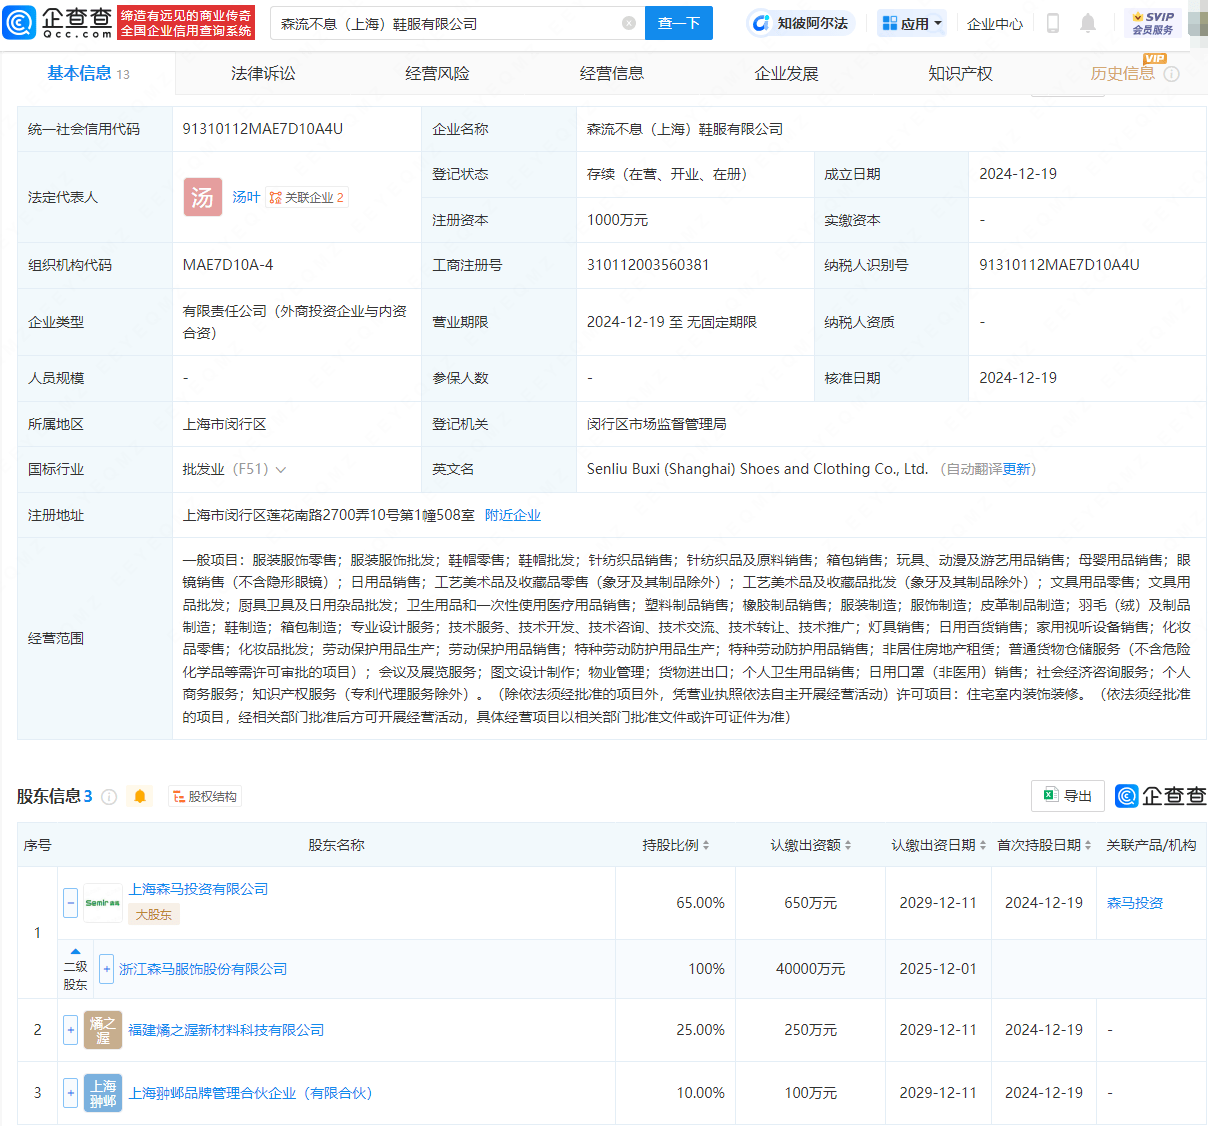Click the 大股东 tag
Screen dimensions: 1208x1126
[x=153, y=914]
